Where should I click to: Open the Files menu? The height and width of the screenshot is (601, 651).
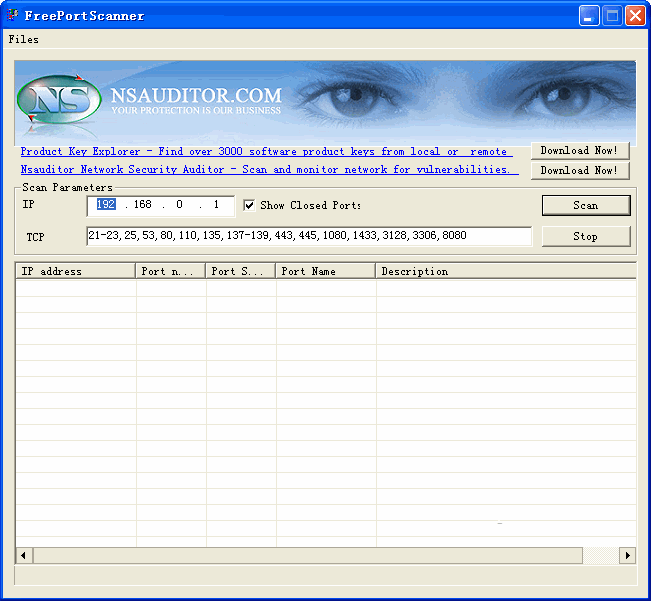click(24, 39)
